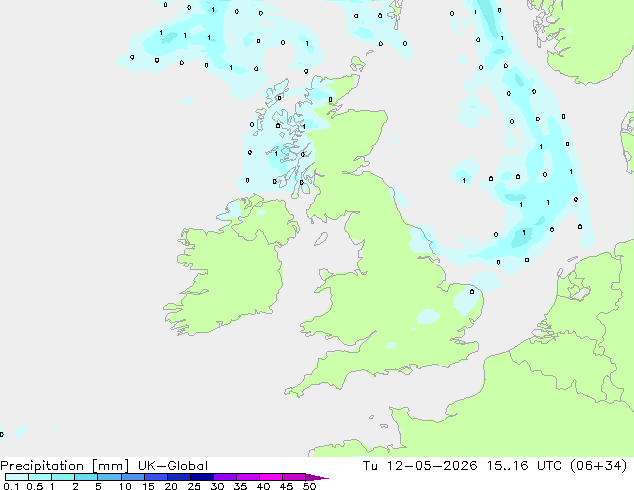Image resolution: width=634 pixels, height=490 pixels.
Task: Click the 0.1–0.5 mm legend color swatch
Action: pos(17,477)
